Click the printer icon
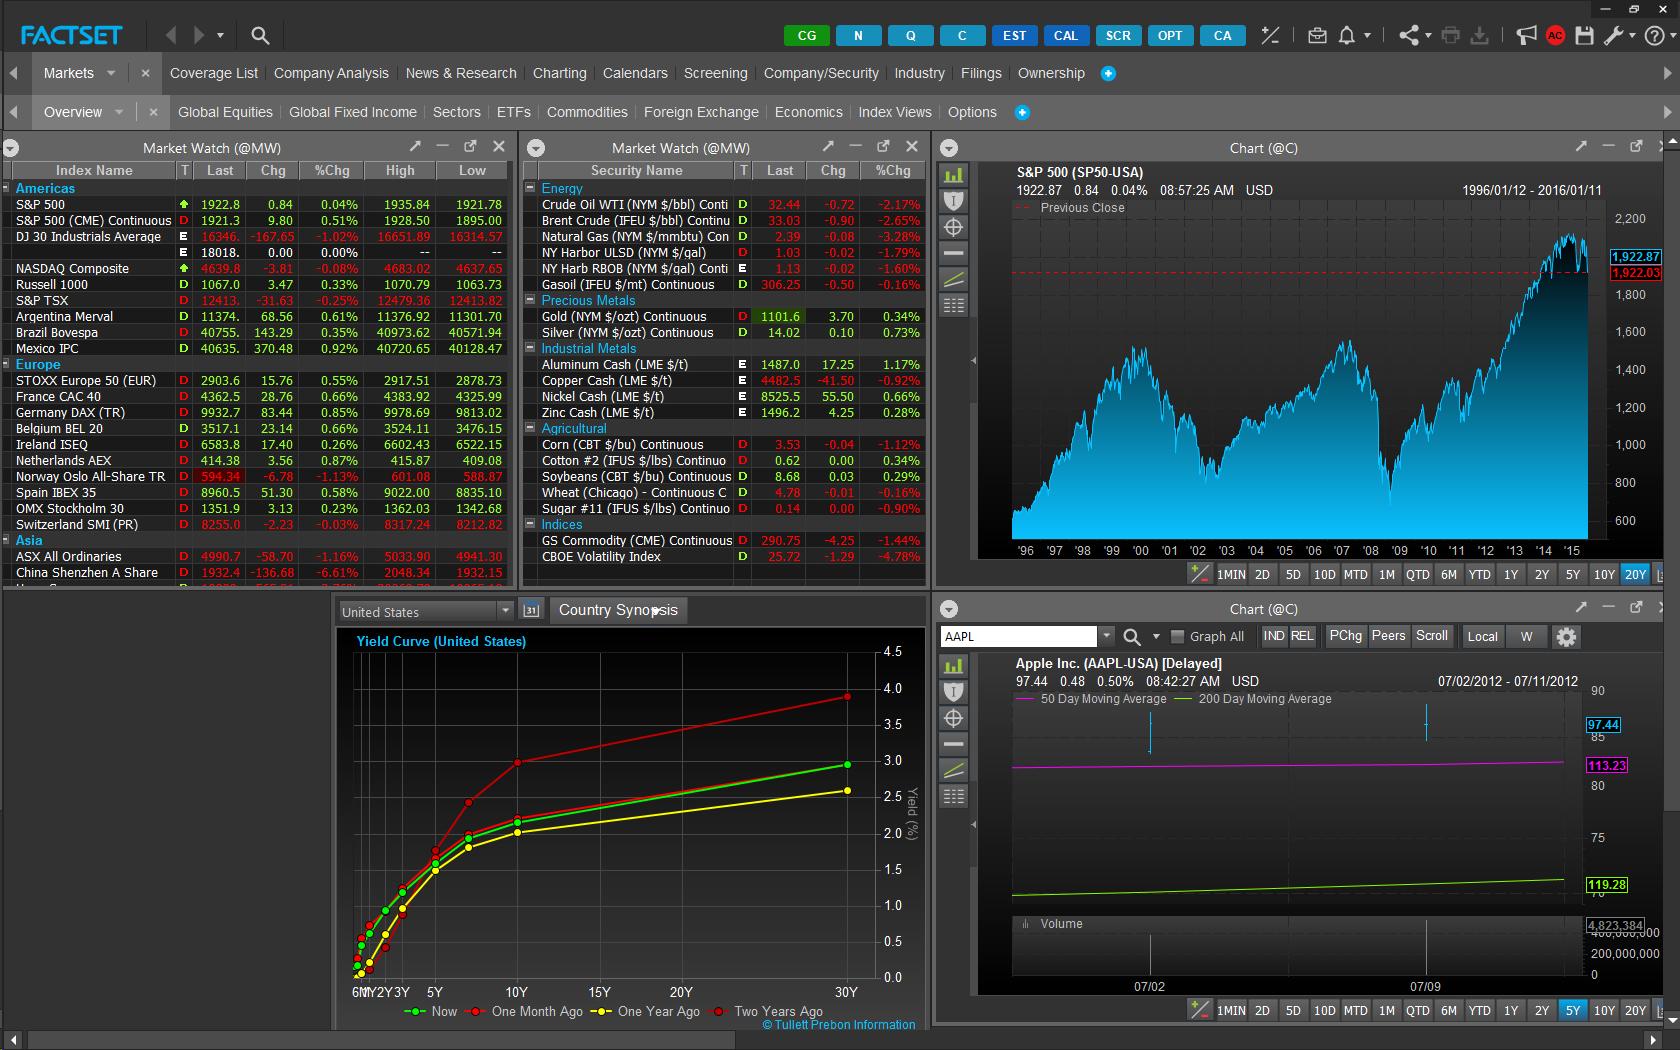 point(1451,35)
